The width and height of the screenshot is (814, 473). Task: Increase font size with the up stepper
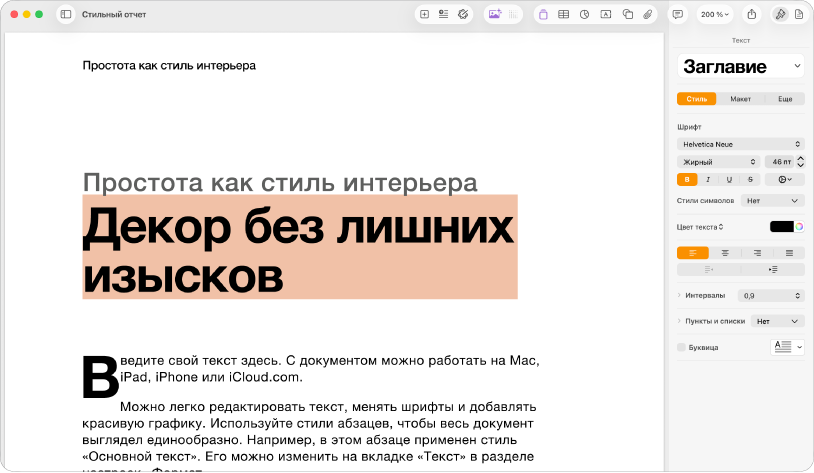[x=801, y=158]
